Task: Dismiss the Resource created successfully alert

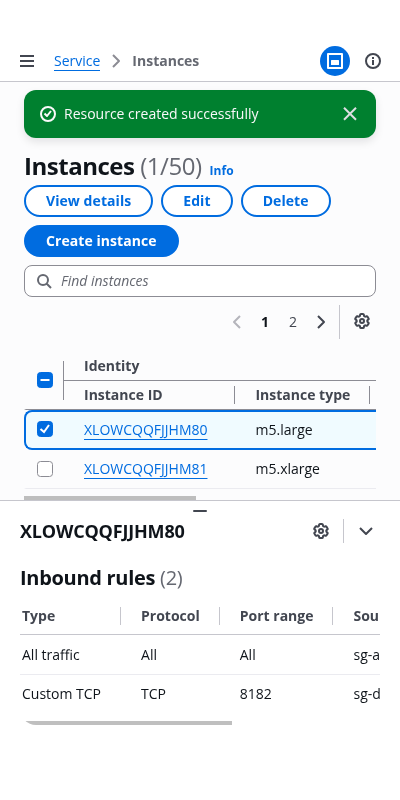Action: [x=350, y=114]
